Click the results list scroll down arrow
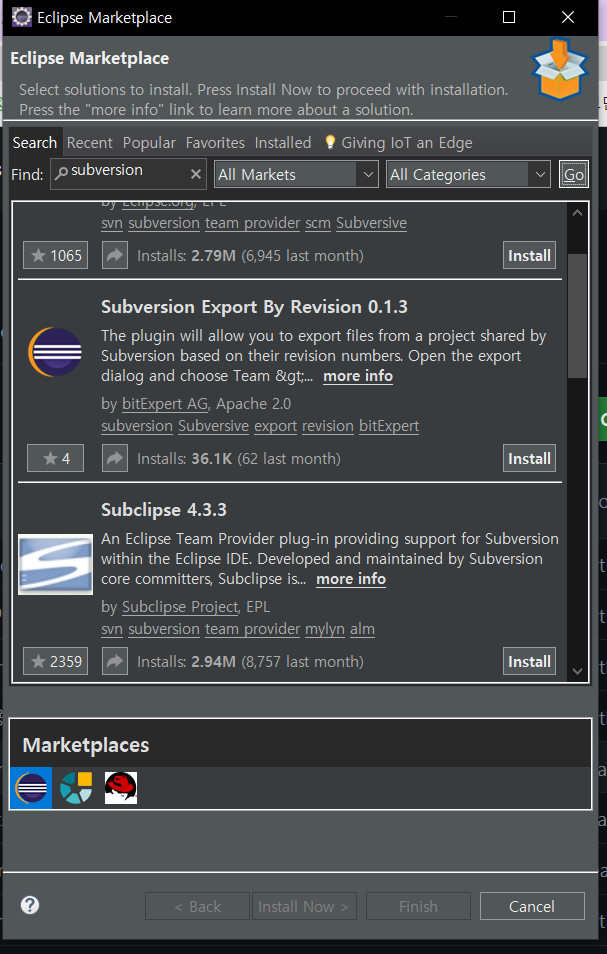 coord(577,670)
